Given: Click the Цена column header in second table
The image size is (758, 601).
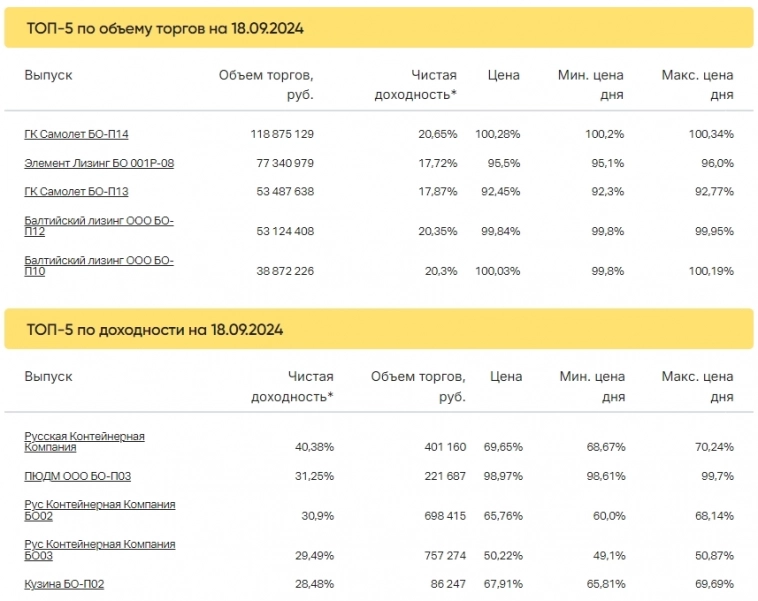Looking at the screenshot, I should tap(505, 377).
